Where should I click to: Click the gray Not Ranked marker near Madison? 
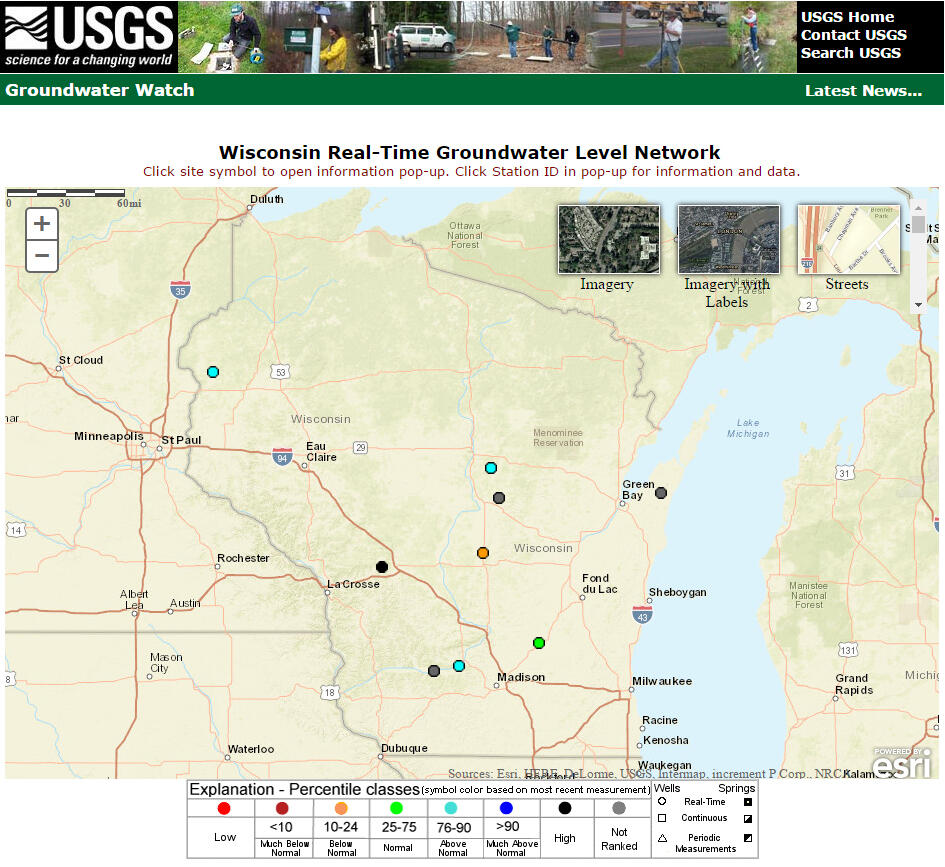pos(434,671)
